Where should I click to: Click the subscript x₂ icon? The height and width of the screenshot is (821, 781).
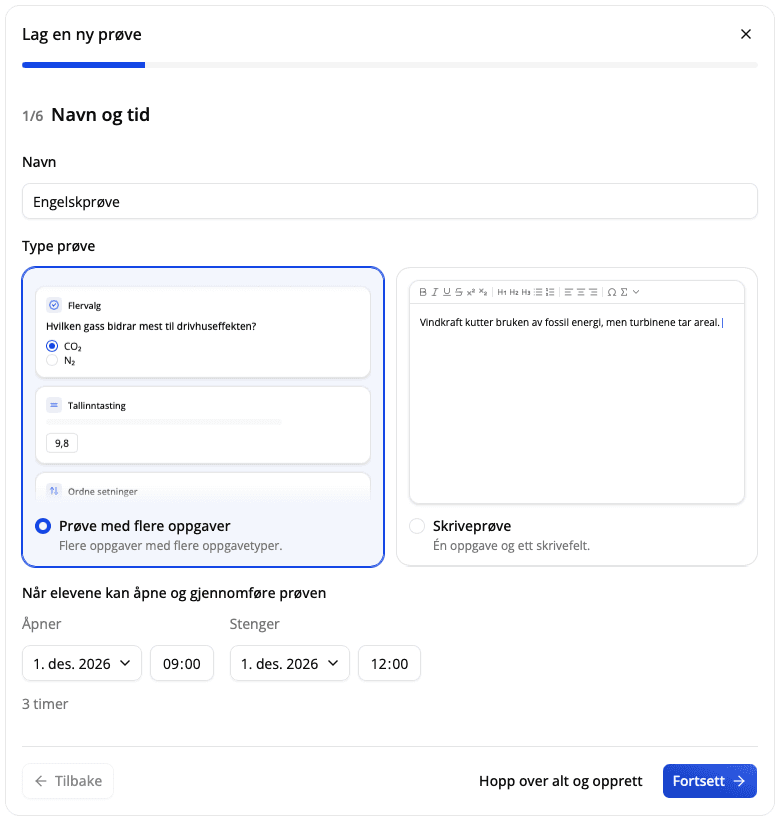483,292
